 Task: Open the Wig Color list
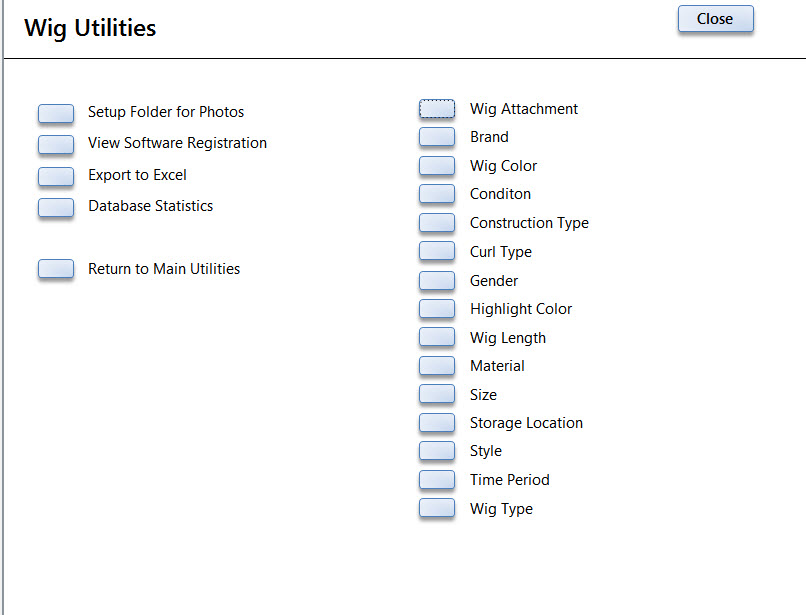(437, 166)
